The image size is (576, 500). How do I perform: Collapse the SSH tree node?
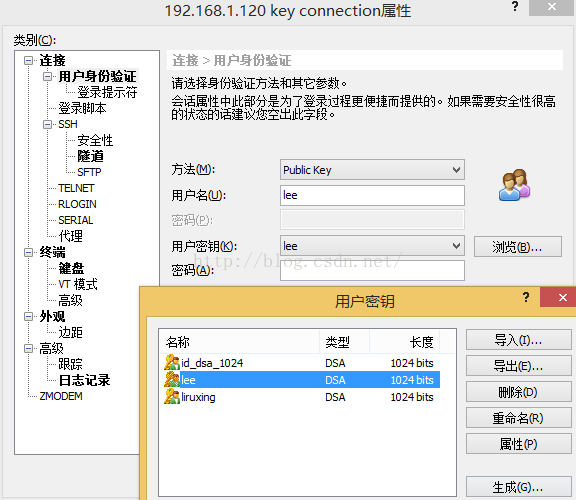pos(47,124)
